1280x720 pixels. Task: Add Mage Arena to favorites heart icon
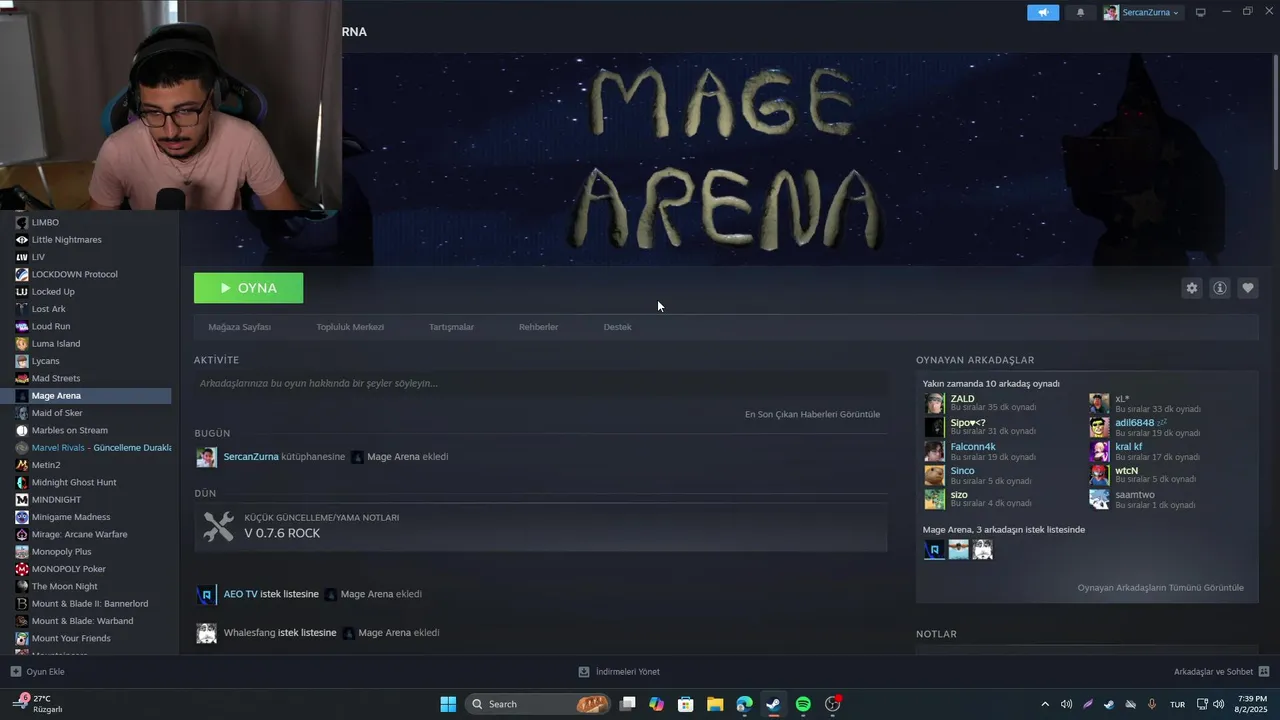click(x=1247, y=288)
